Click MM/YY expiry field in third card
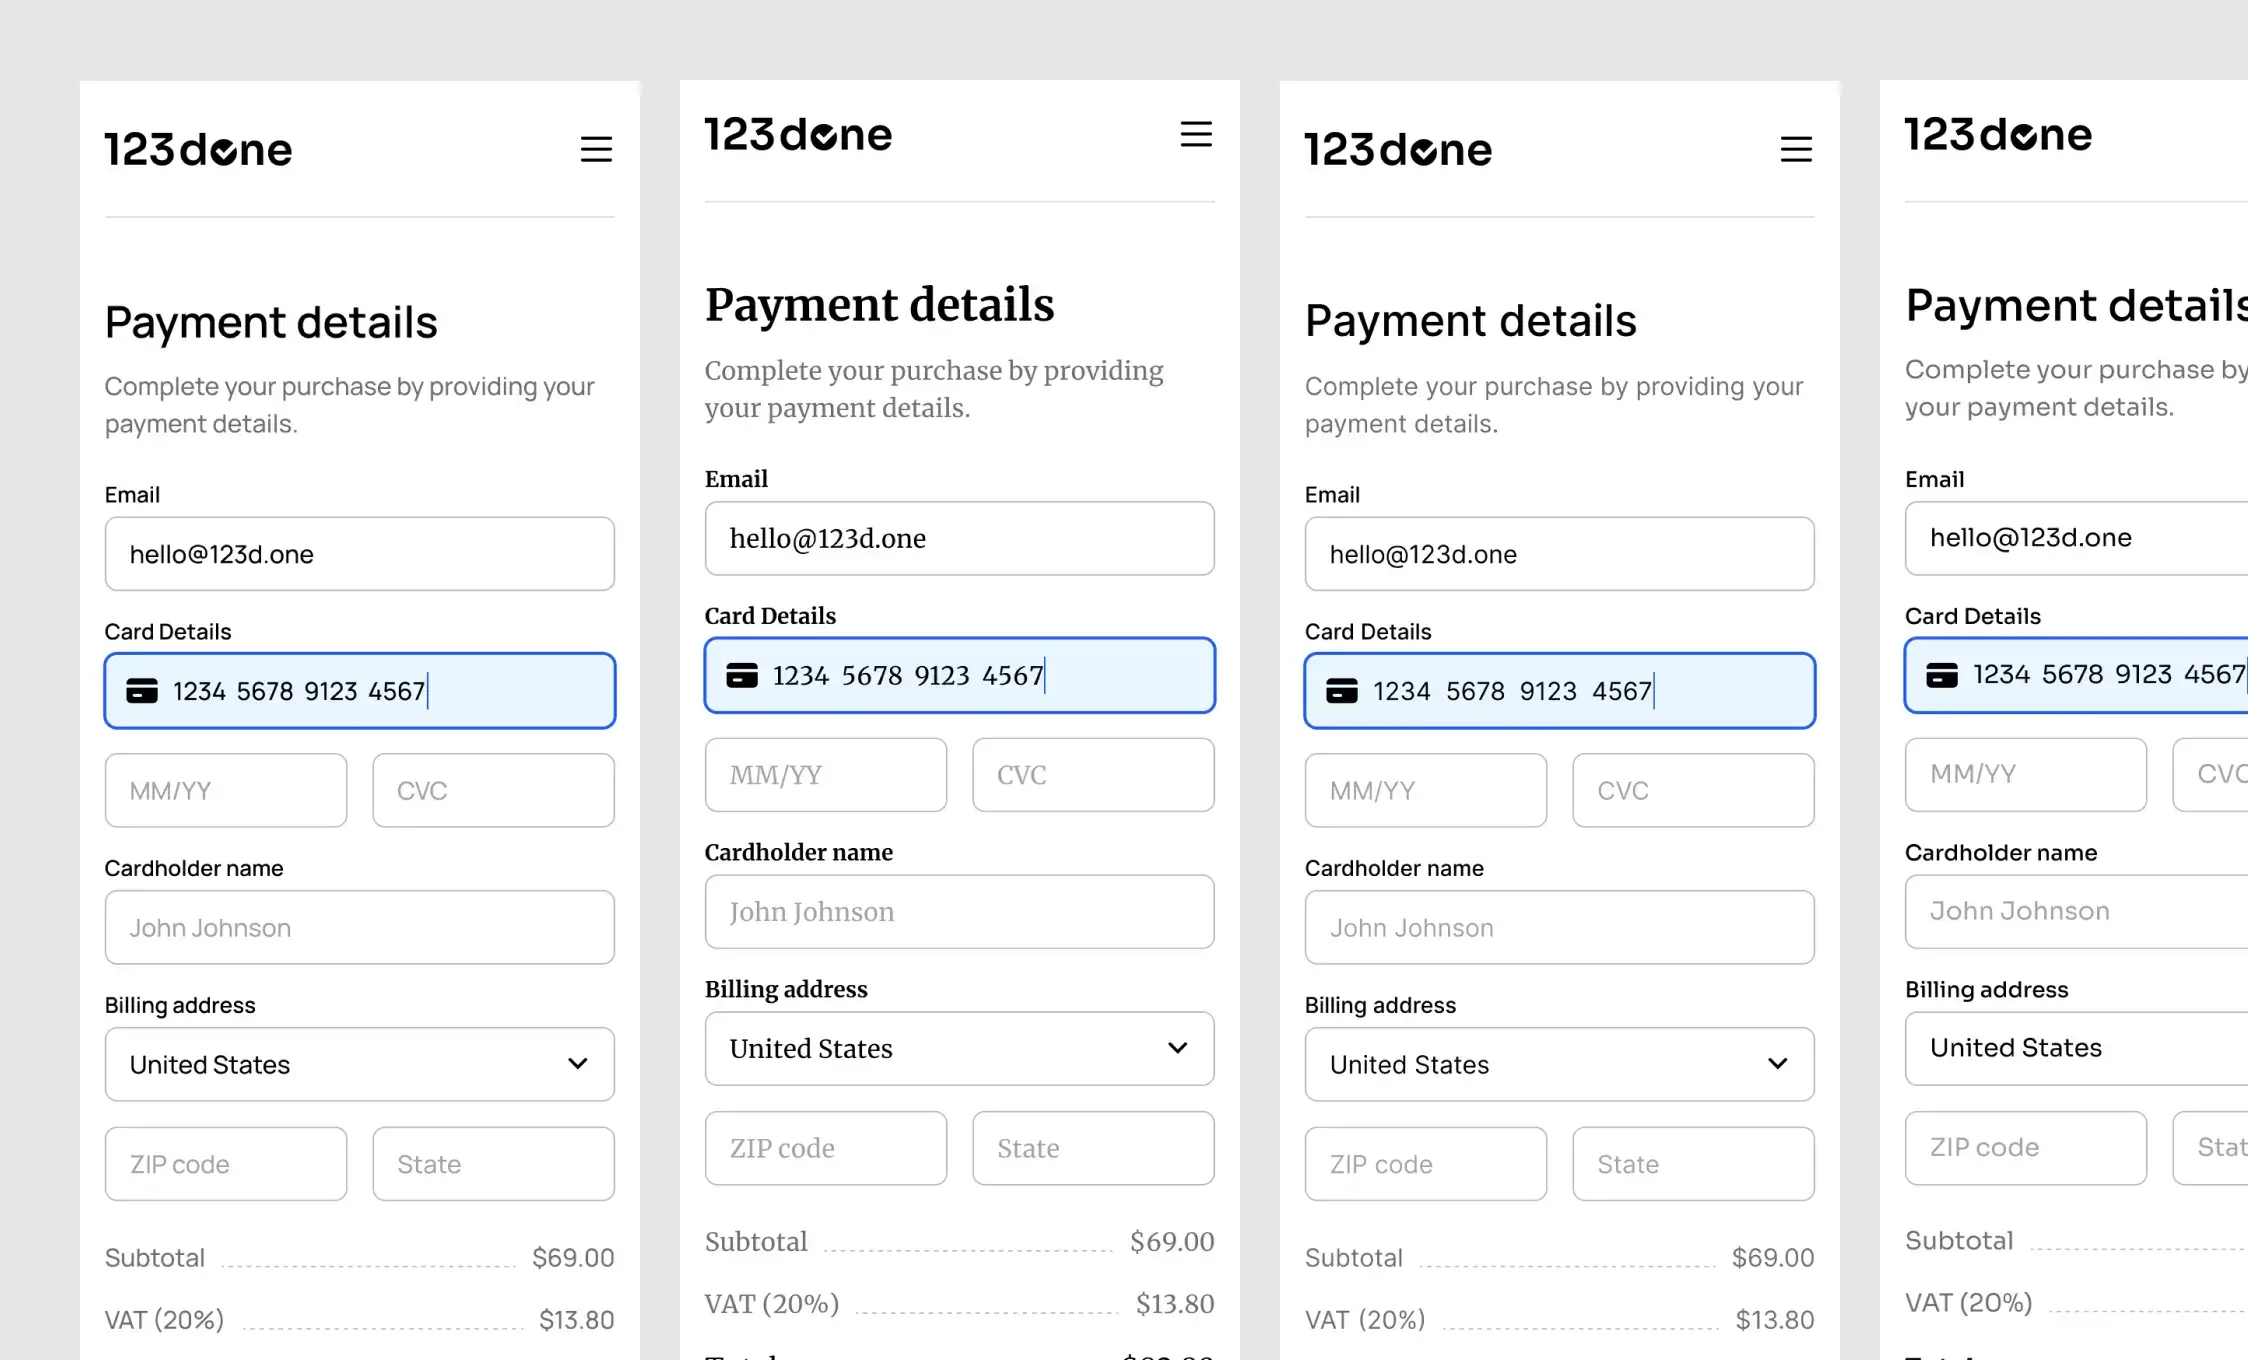This screenshot has height=1360, width=2248. coord(1426,790)
